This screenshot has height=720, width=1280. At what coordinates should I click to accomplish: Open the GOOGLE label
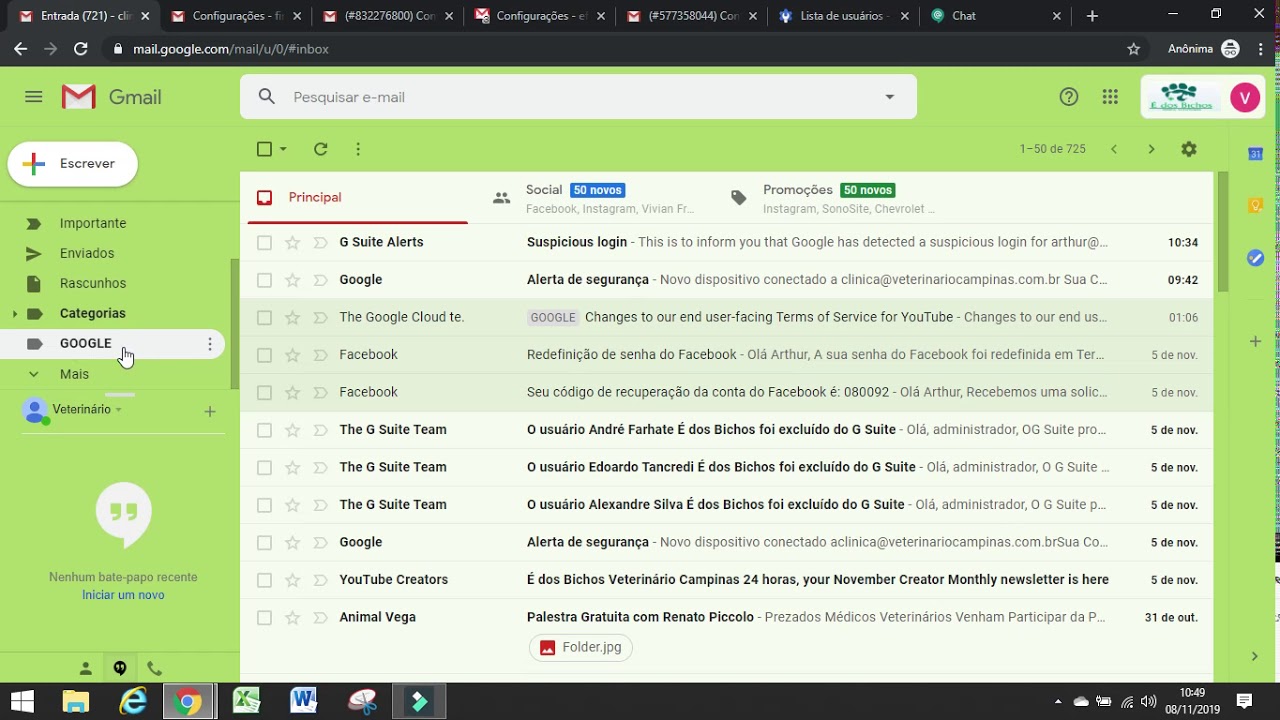(x=85, y=344)
